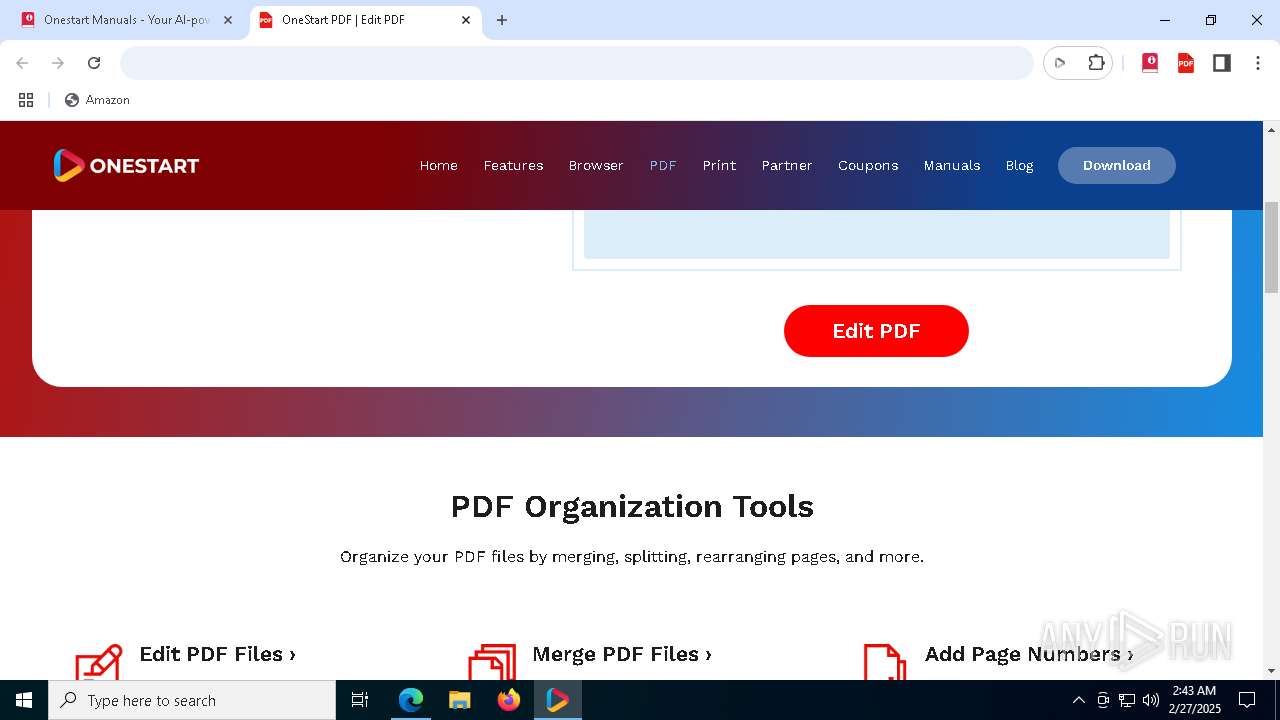
Task: Open File Explorer from taskbar
Action: pos(459,700)
